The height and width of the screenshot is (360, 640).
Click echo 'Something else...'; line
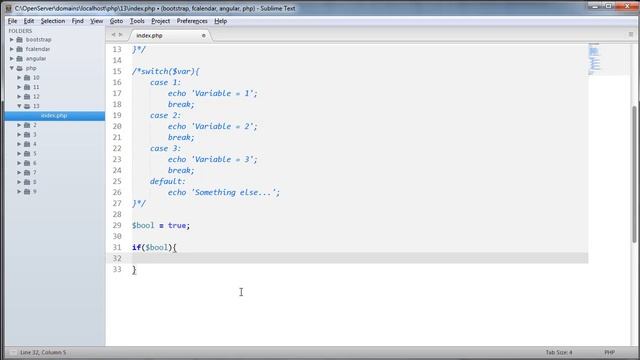(224, 192)
